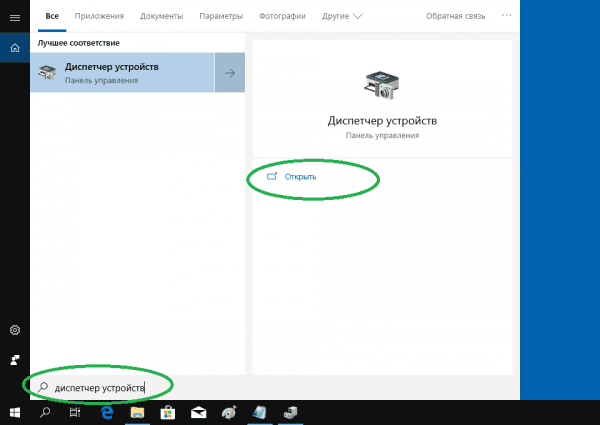Expand the arrow beside Диспетчер устройств result
Viewport: 600px width, 425px height.
click(x=230, y=73)
